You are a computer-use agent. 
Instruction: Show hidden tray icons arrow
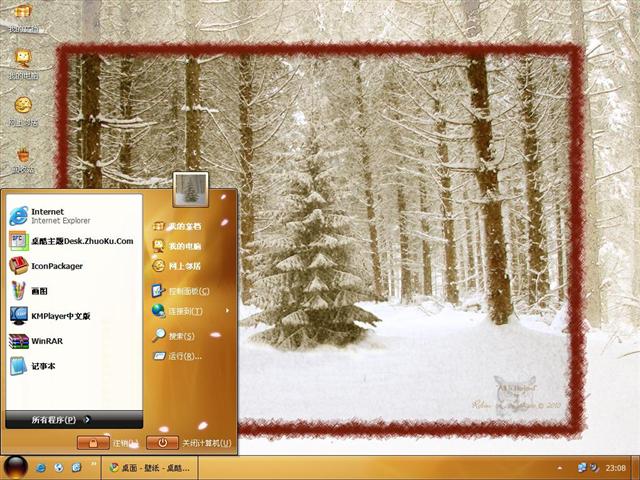[x=560, y=468]
